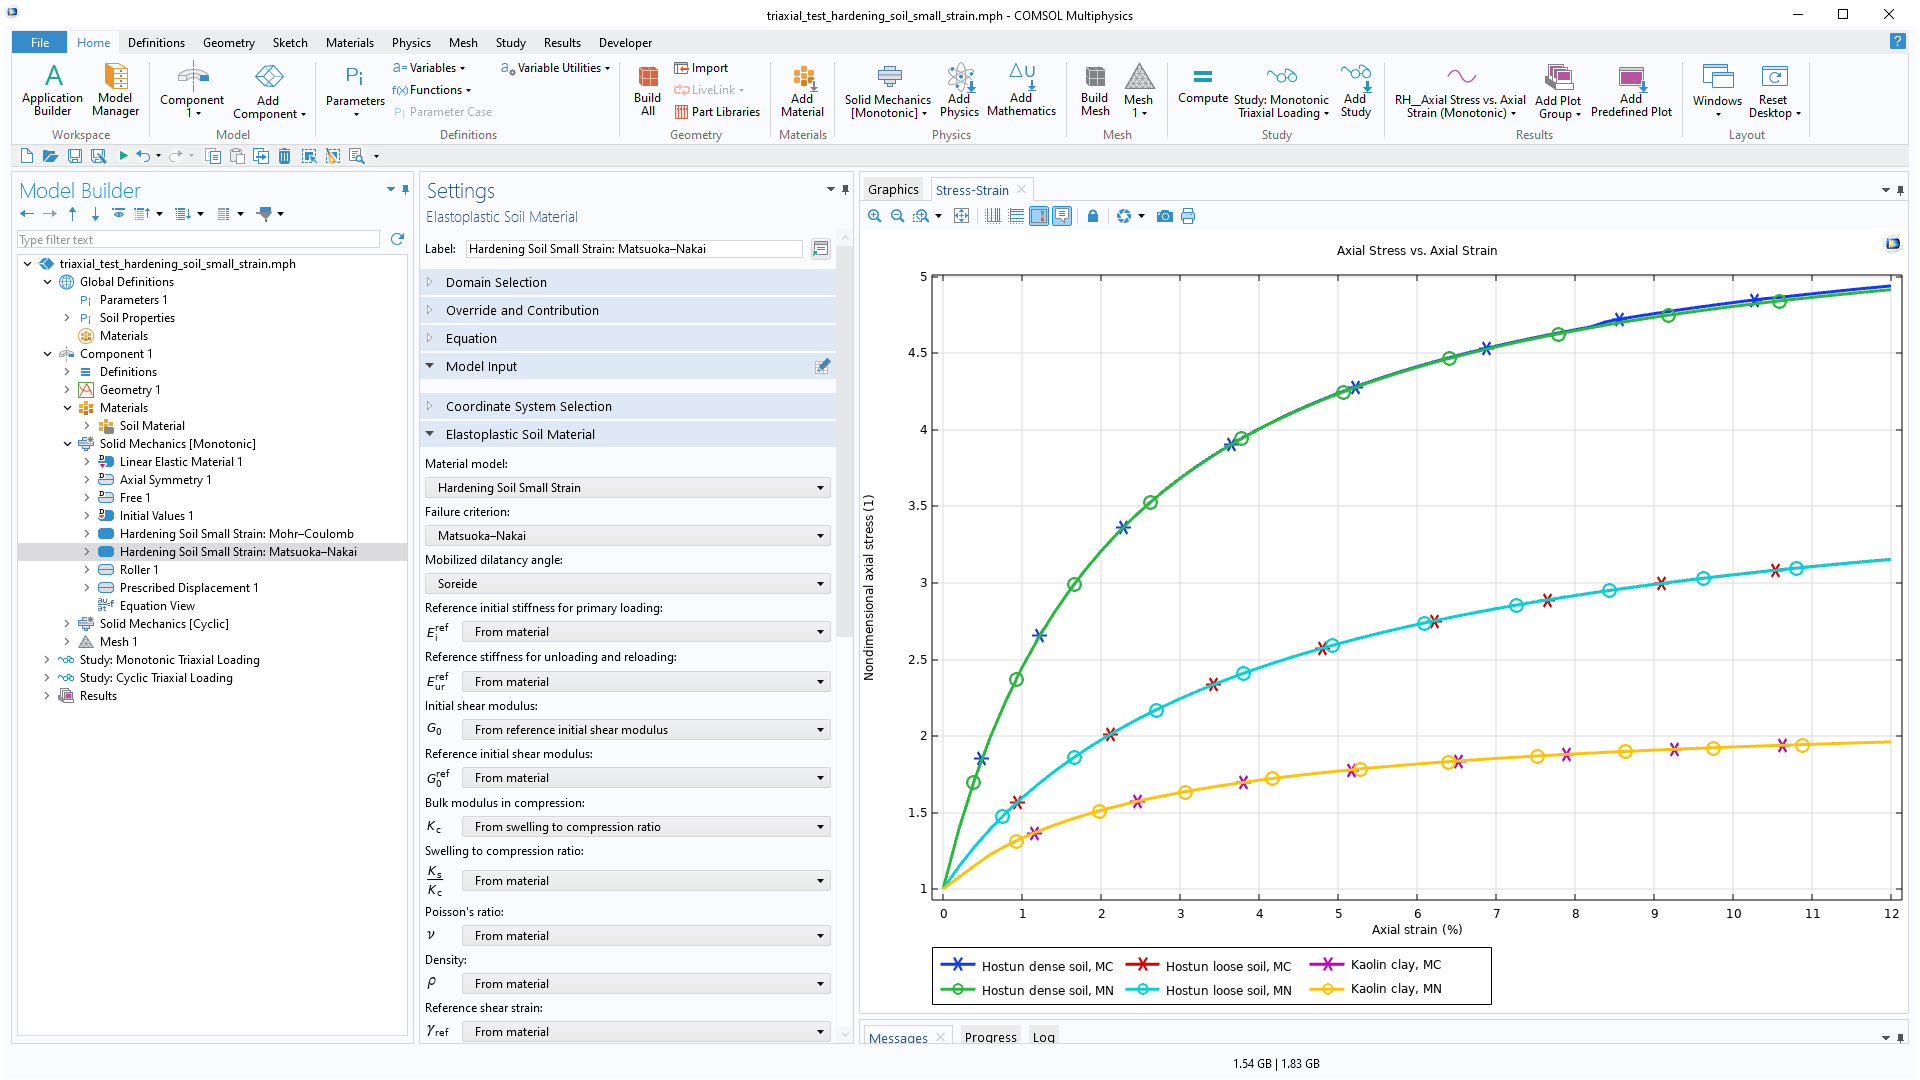Open Application Builder

click(x=53, y=90)
